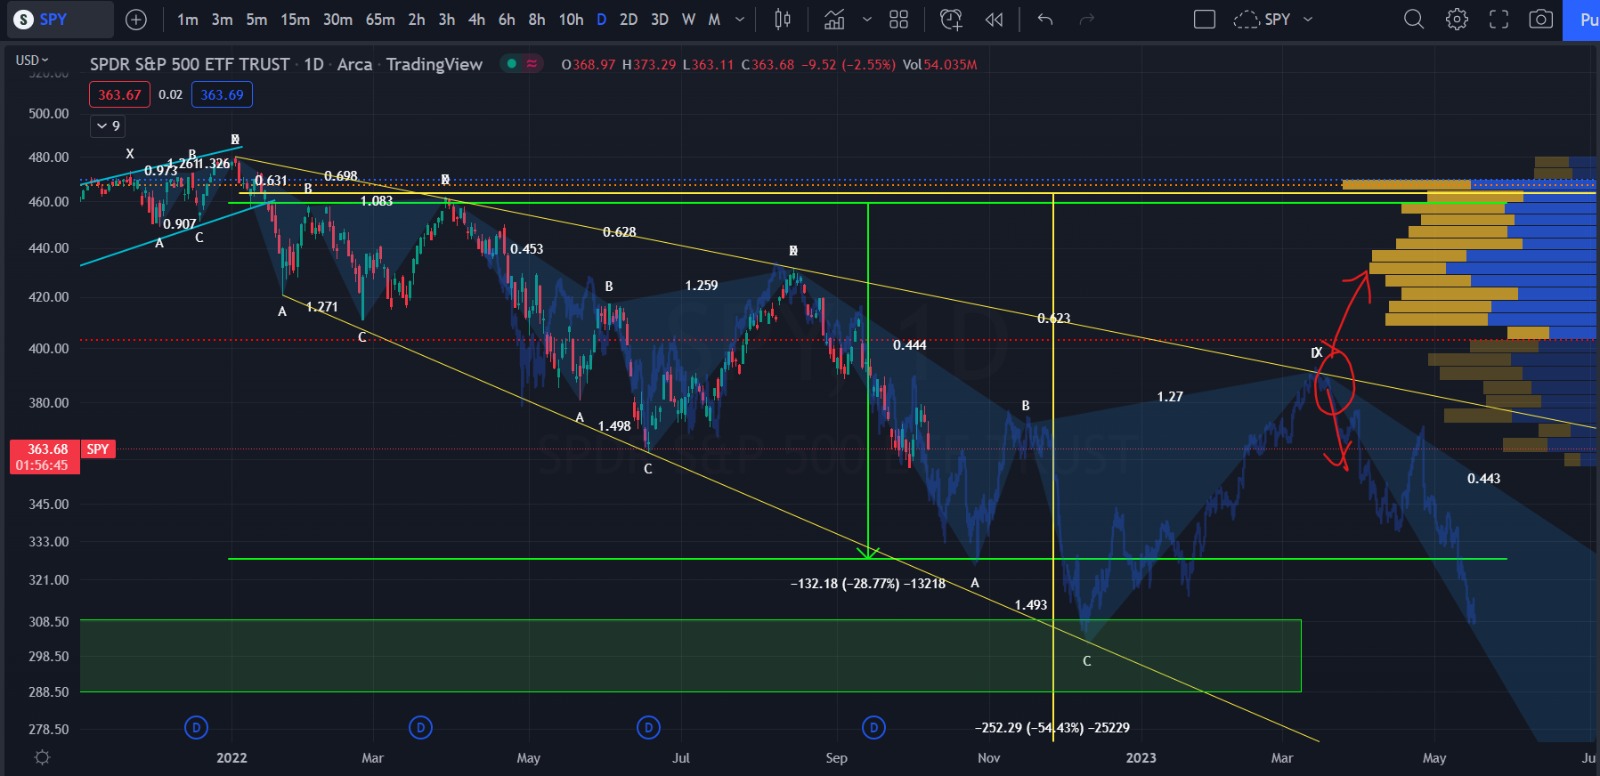1600x776 pixels.
Task: Choose the 2h interval
Action: coord(417,19)
